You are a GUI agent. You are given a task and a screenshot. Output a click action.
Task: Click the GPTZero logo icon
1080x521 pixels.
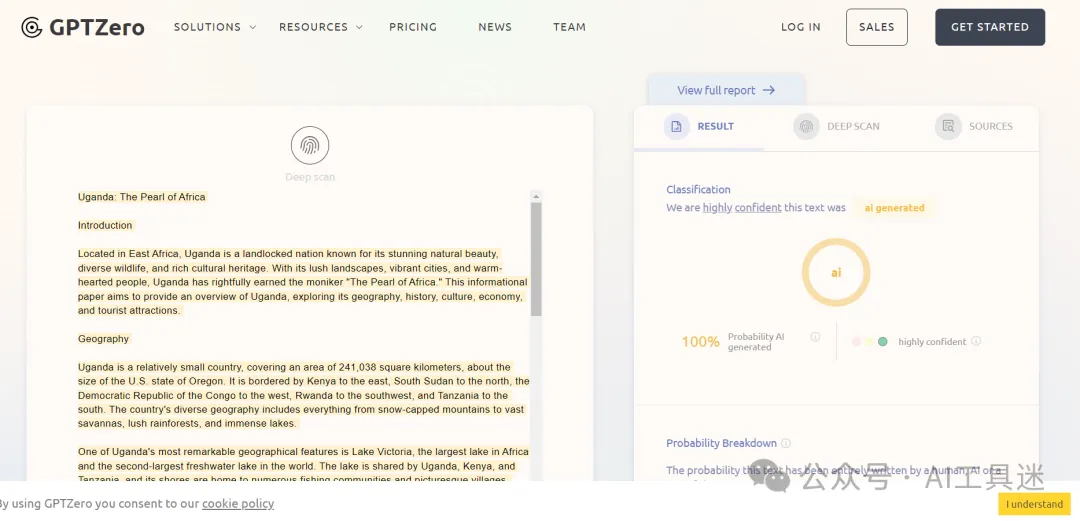point(32,27)
